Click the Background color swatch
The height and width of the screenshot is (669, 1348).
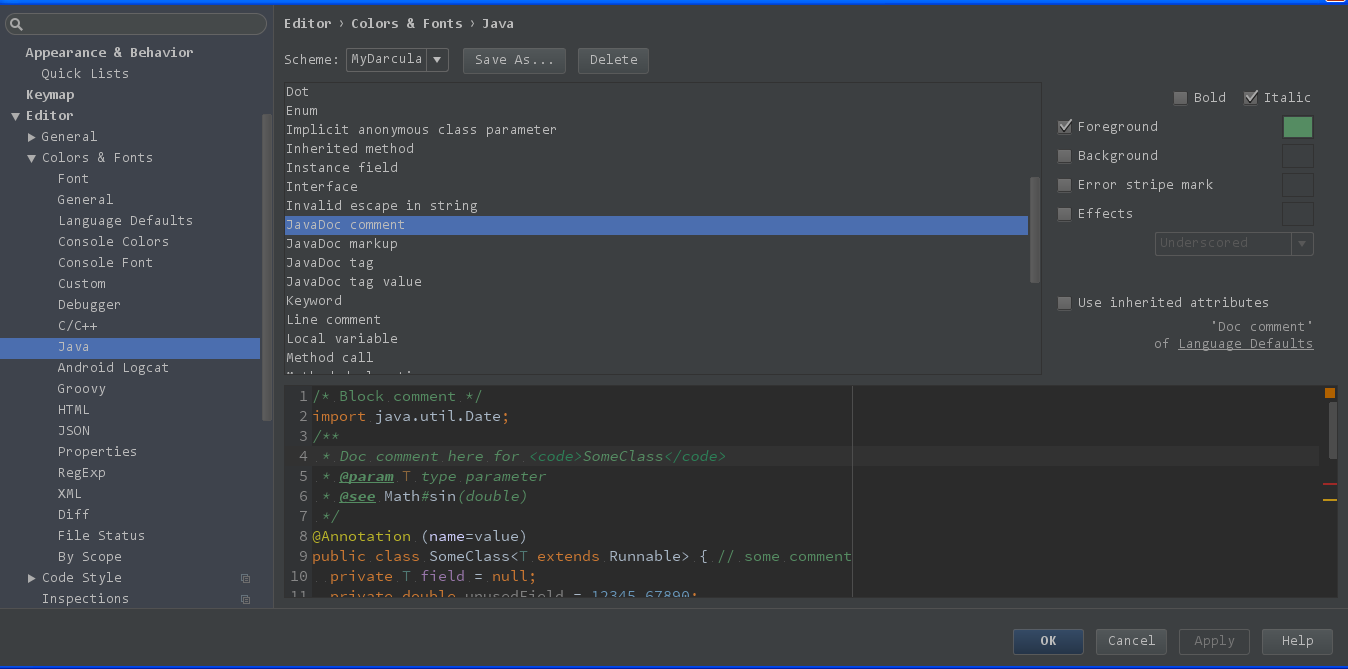coord(1298,156)
